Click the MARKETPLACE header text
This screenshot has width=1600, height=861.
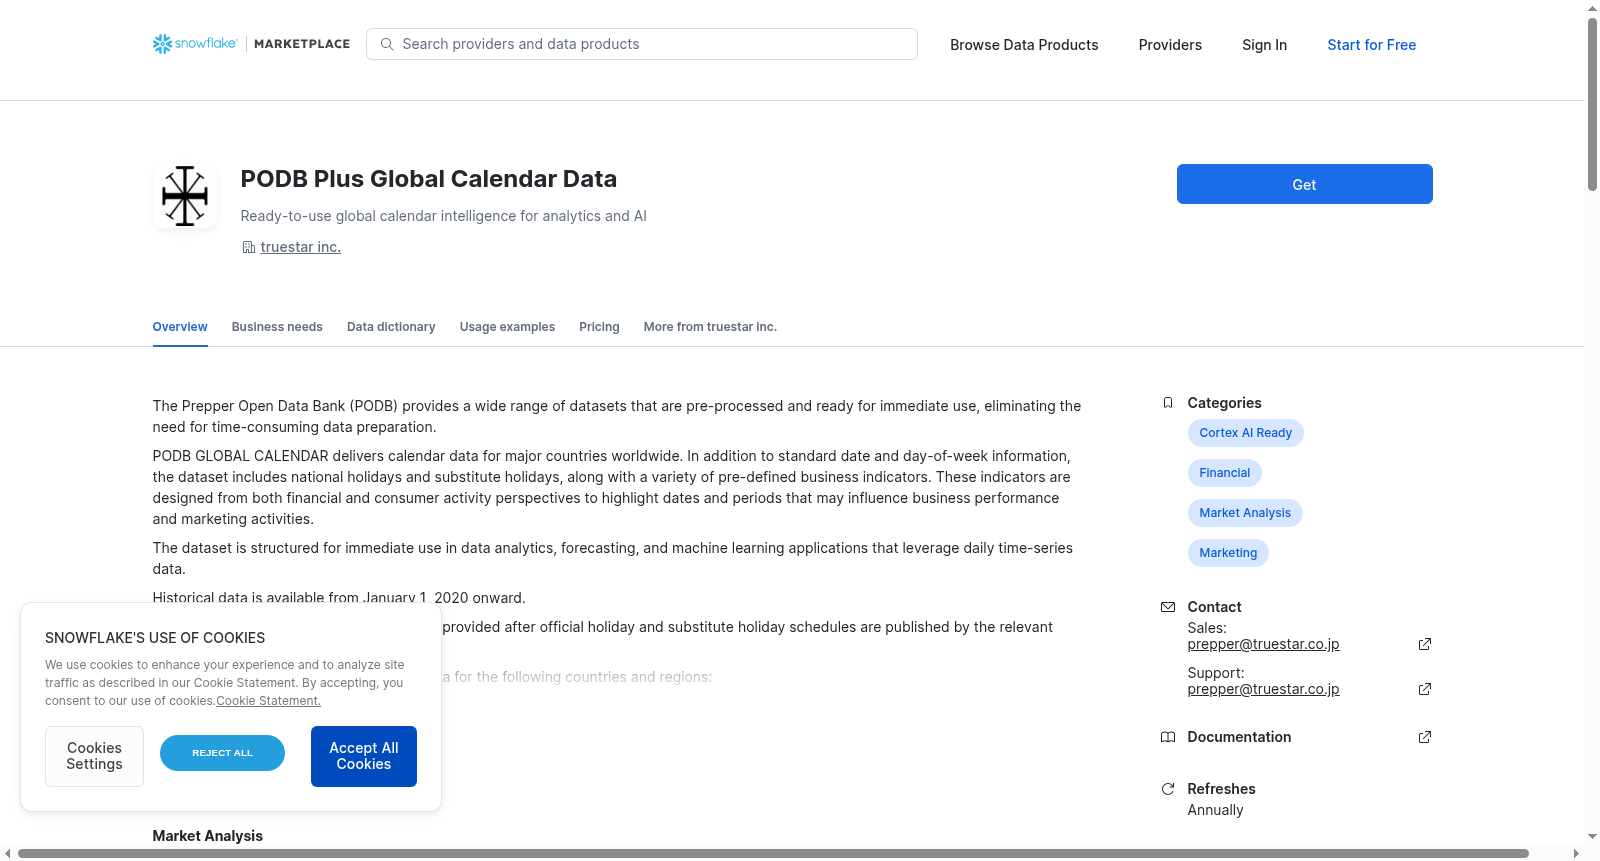[302, 44]
